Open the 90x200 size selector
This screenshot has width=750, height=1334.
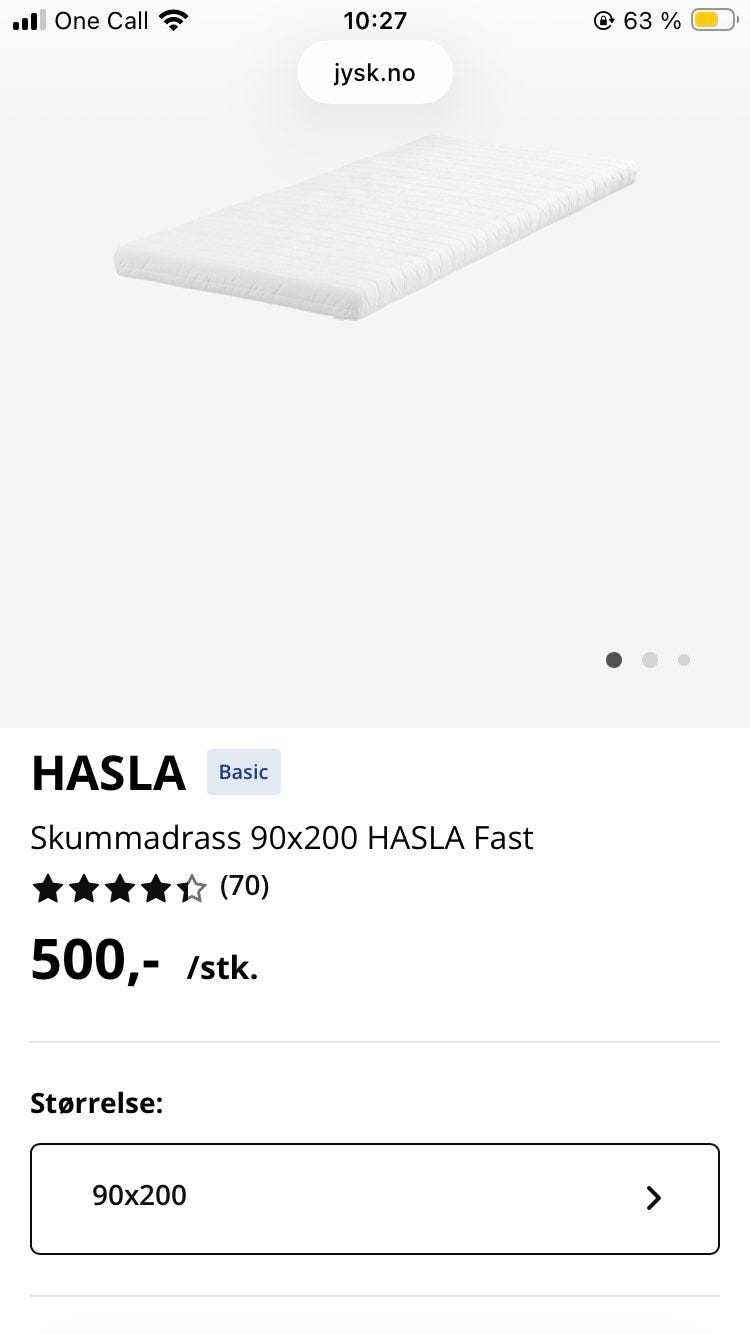[375, 1198]
